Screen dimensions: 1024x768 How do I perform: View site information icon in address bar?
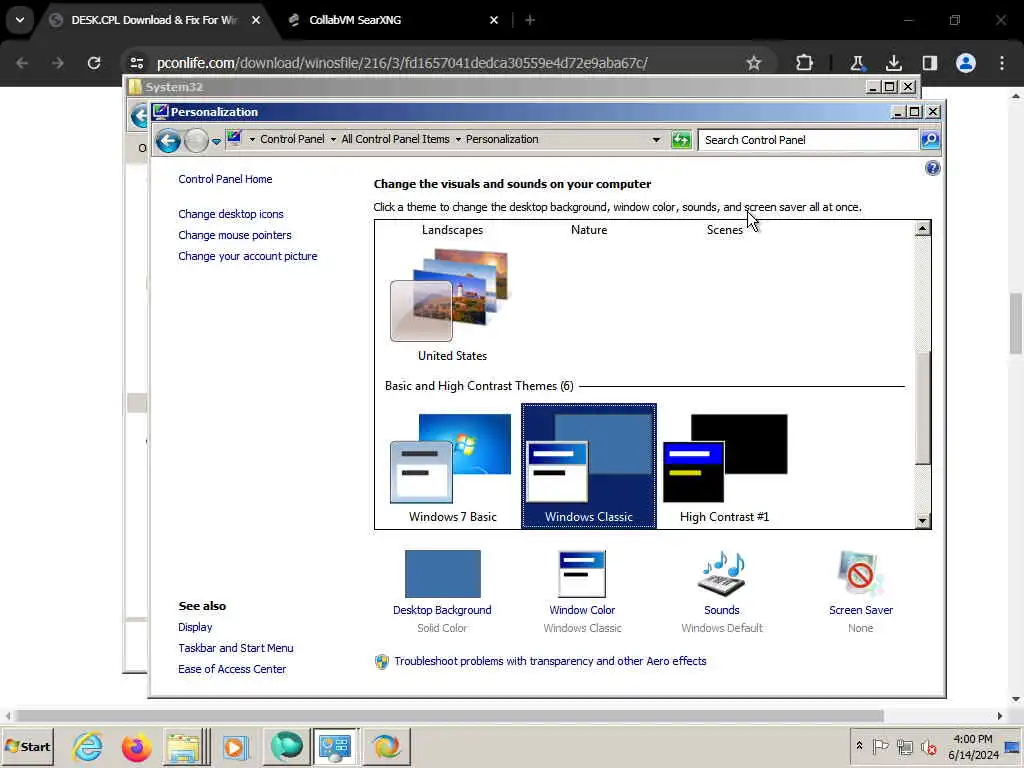pyautogui.click(x=136, y=63)
